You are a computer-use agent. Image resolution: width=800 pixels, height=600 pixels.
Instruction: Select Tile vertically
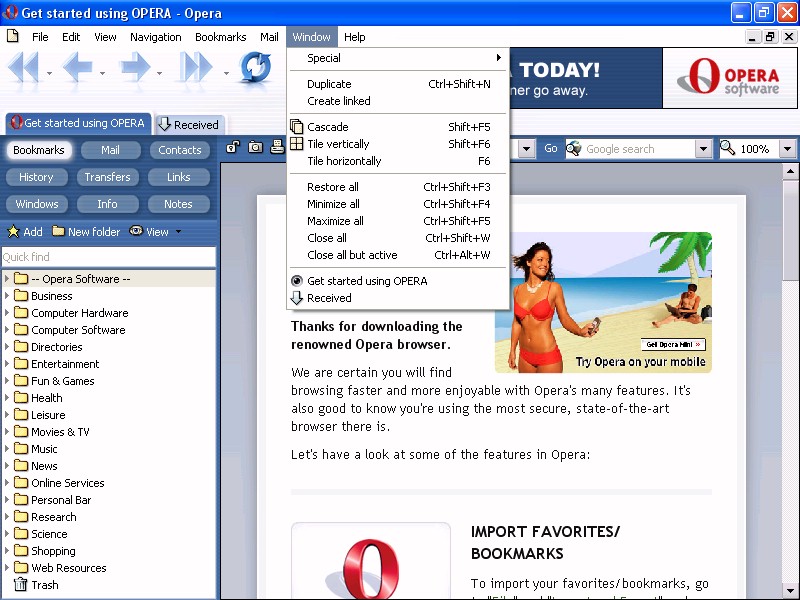click(398, 144)
